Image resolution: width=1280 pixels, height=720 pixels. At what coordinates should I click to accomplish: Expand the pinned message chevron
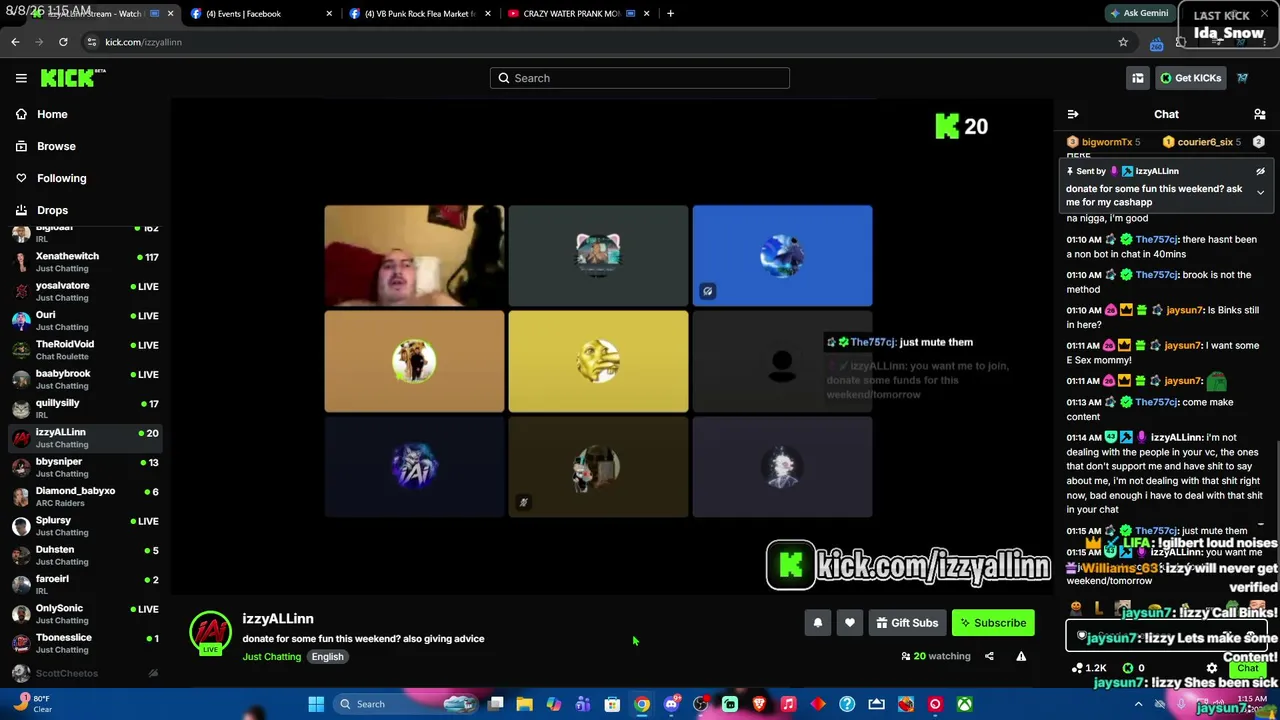(x=1261, y=192)
